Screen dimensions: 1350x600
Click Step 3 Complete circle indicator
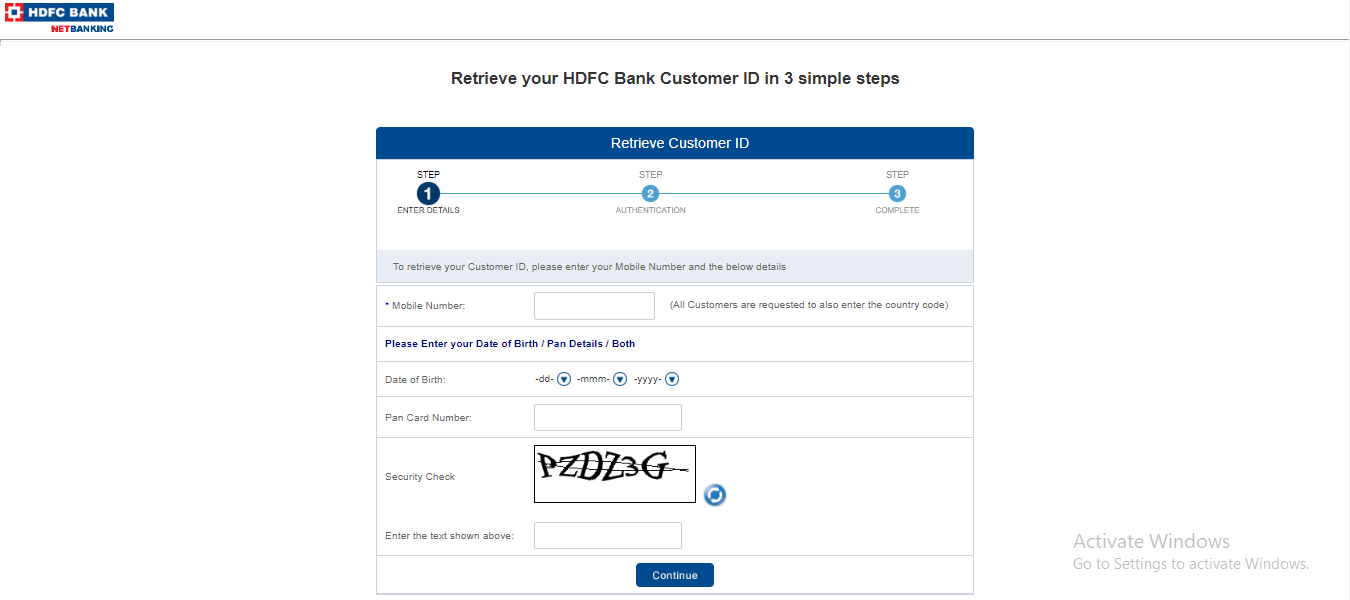coord(897,193)
